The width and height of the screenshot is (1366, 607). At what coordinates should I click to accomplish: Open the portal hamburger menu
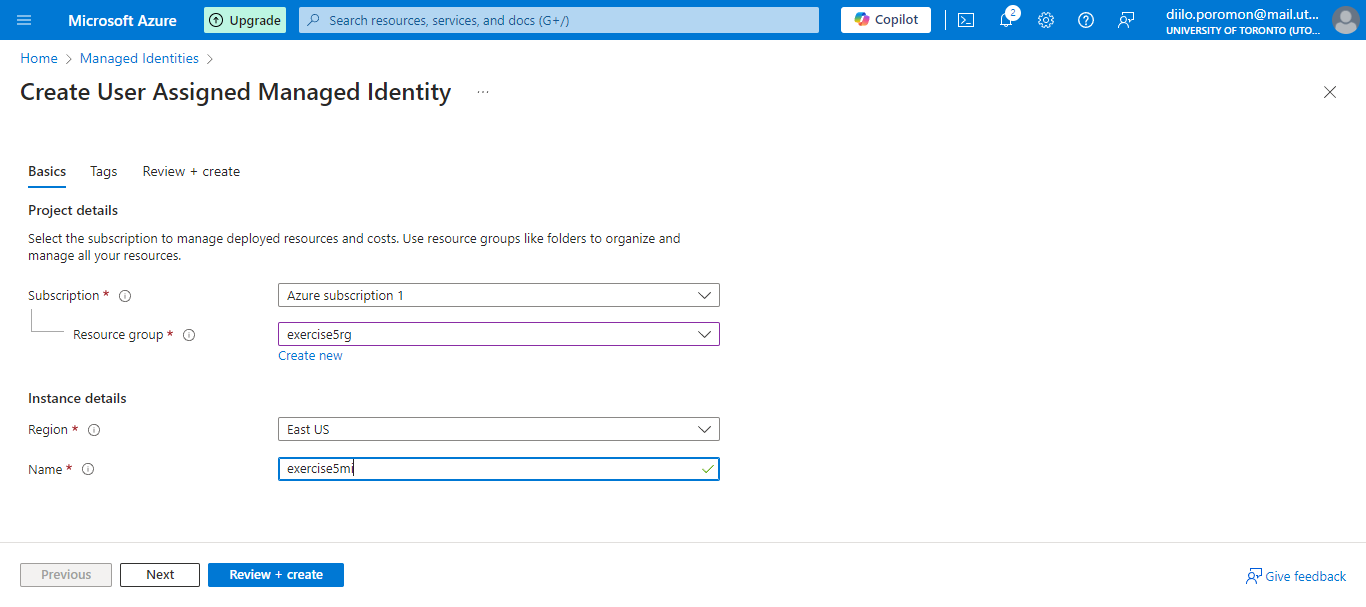pyautogui.click(x=23, y=20)
